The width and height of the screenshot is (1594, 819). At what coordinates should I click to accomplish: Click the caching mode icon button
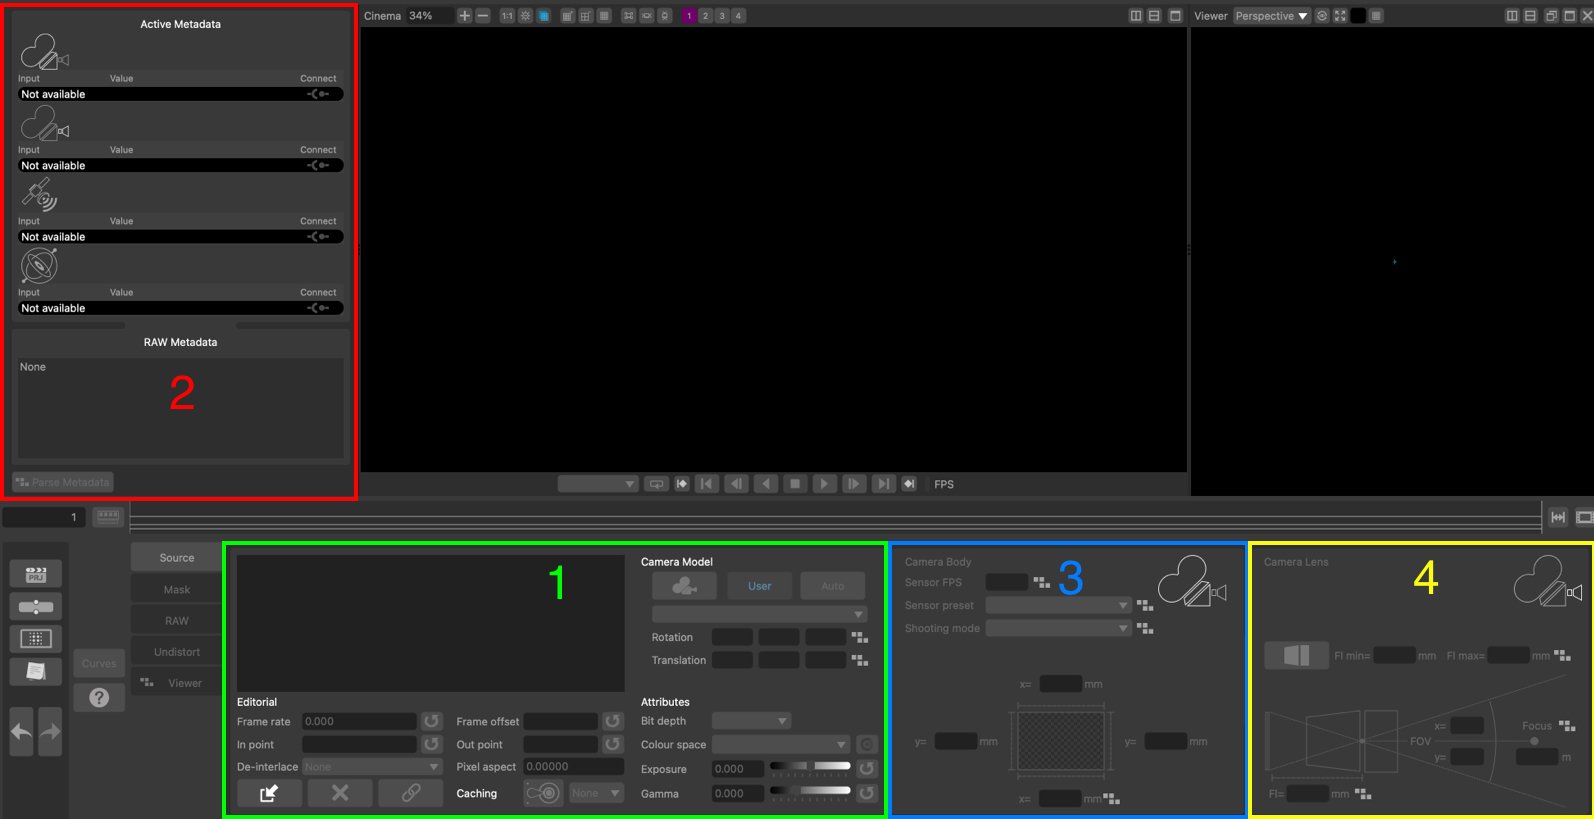click(543, 793)
